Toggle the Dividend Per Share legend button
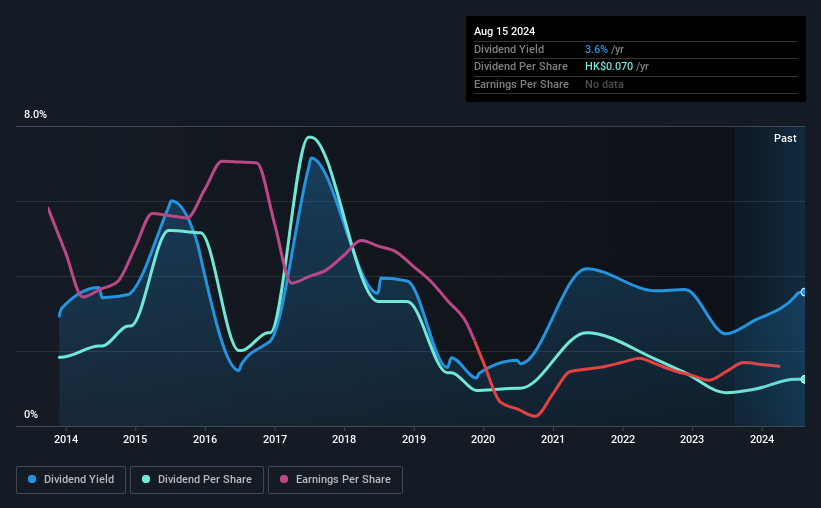Viewport: 821px width, 508px height. coord(197,480)
